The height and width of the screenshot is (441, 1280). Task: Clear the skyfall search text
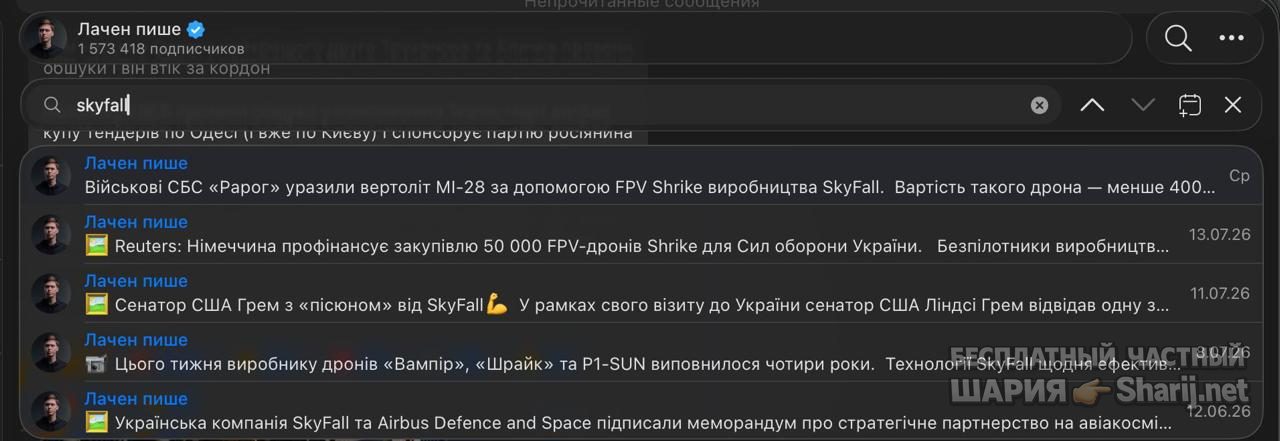click(x=1040, y=105)
